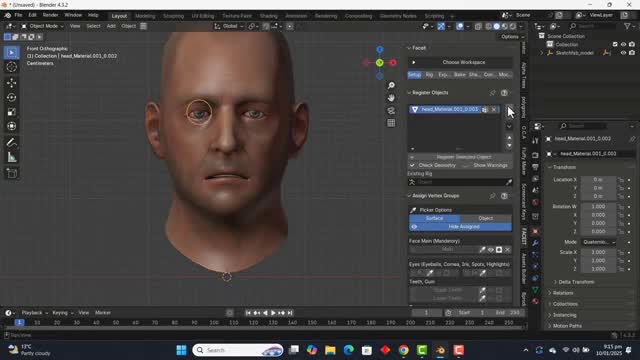Toggle Sketchfab_model visibility eye in outliner
The height and width of the screenshot is (360, 640).
pos(623,53)
